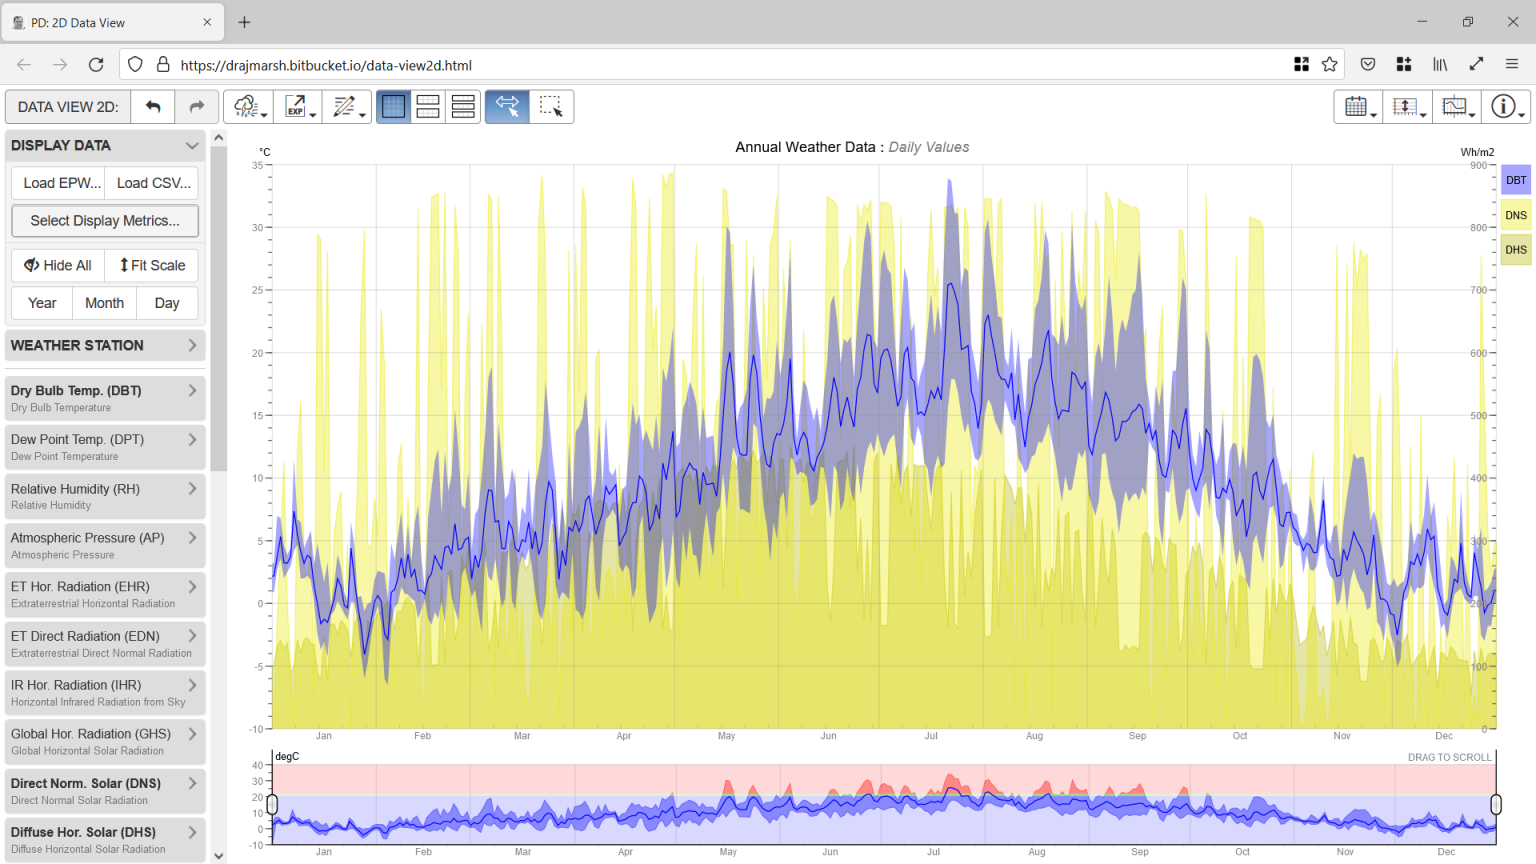Click the undo arrow in toolbar
This screenshot has width=1536, height=864.
coord(153,107)
